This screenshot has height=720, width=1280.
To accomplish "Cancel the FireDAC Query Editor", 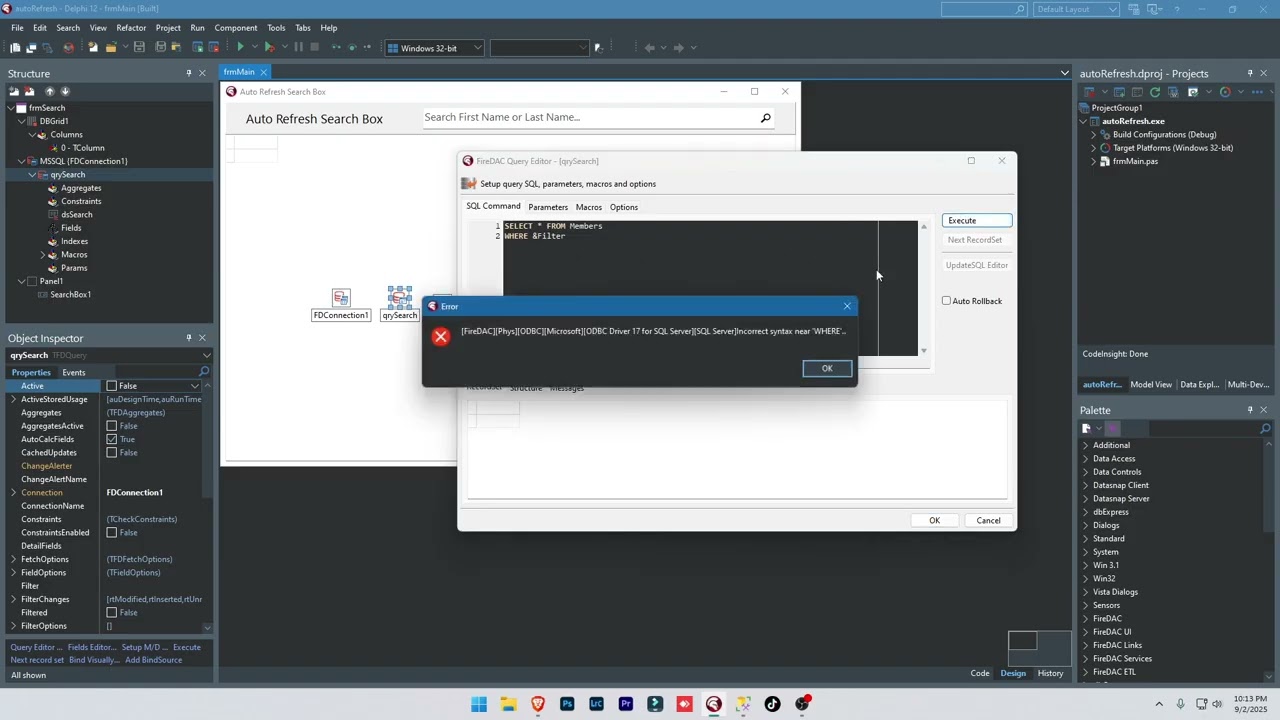I will [988, 520].
